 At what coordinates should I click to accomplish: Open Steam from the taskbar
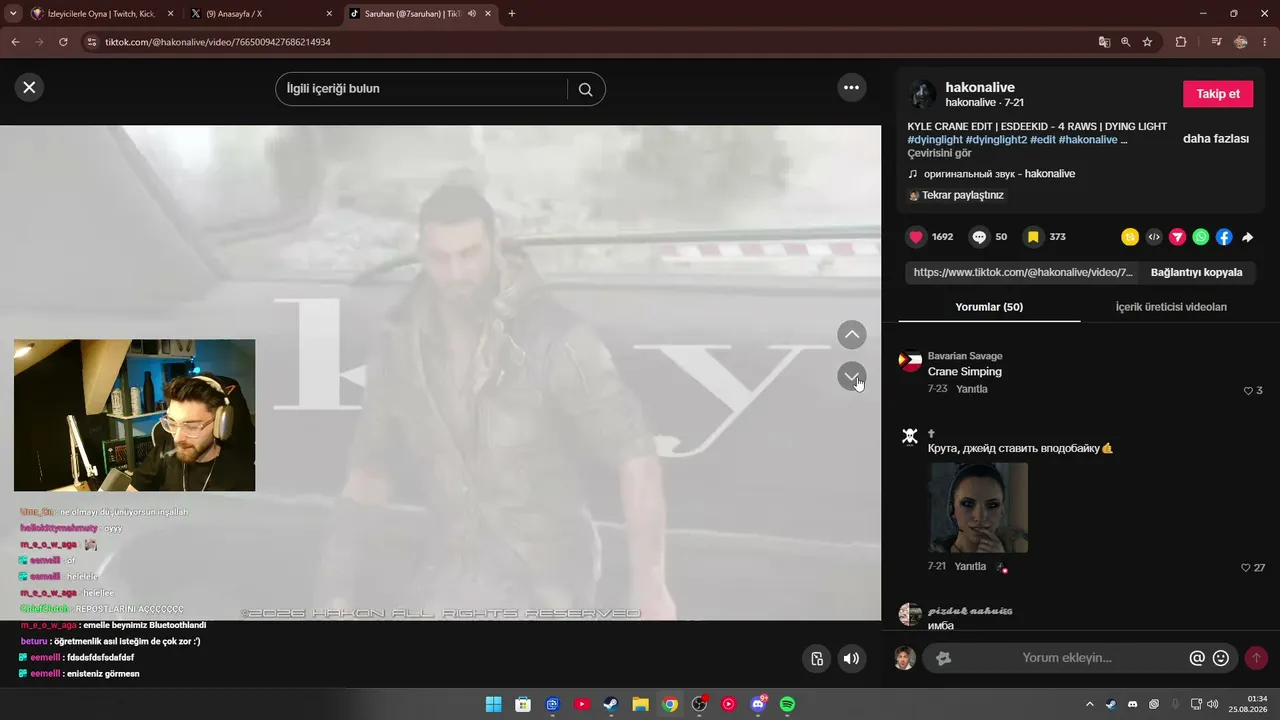coord(610,704)
